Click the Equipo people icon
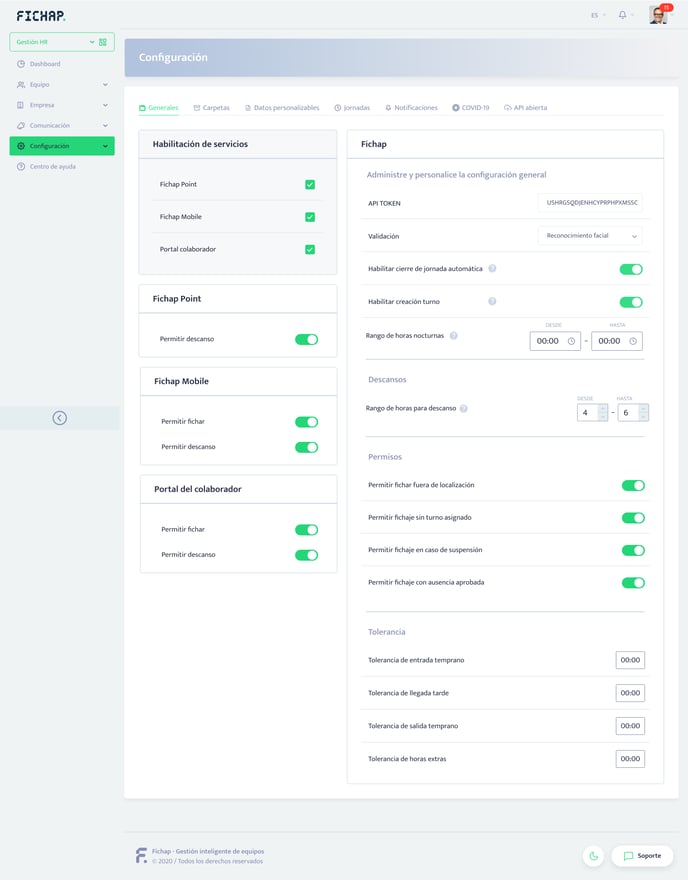The height and width of the screenshot is (880, 688). click(21, 85)
